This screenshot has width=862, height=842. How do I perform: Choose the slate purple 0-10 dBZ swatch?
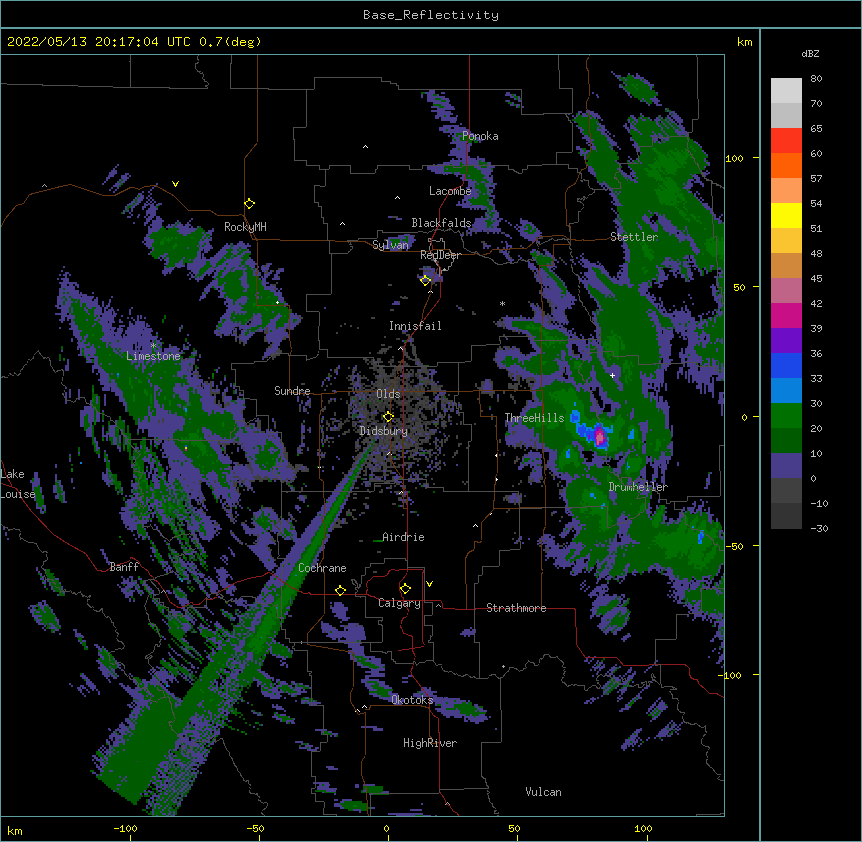coord(786,466)
